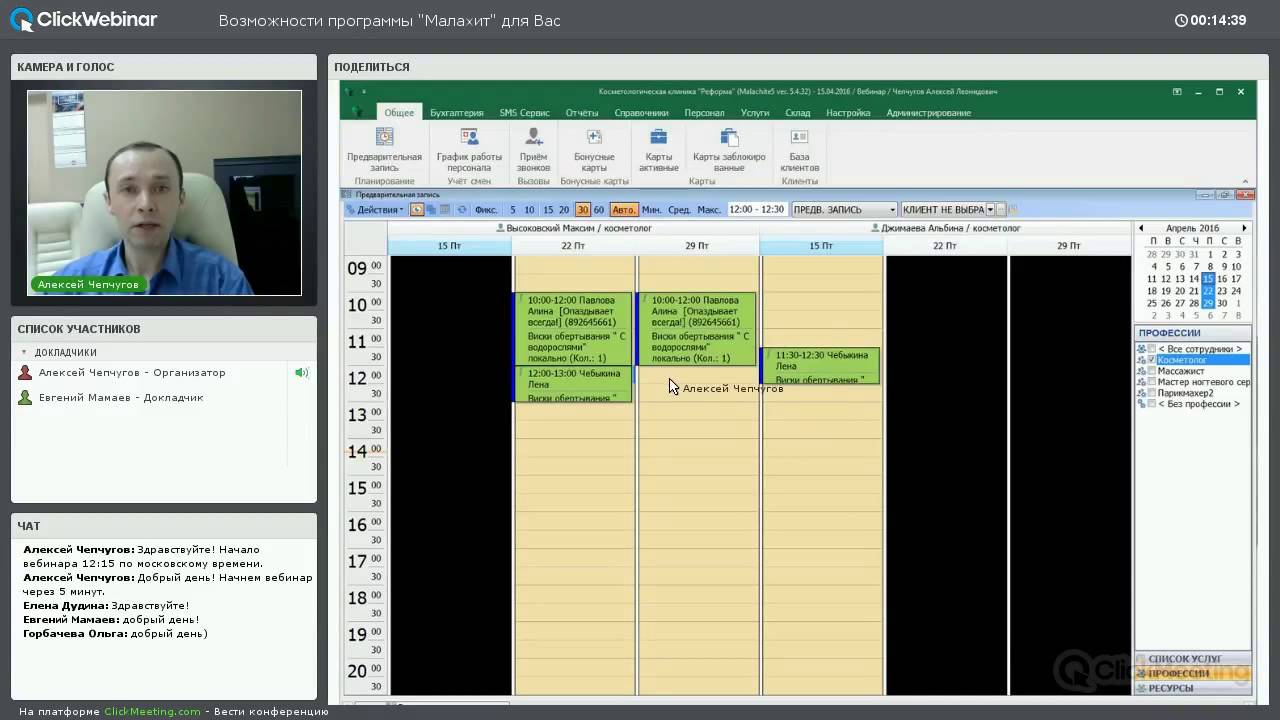Open the Персонал ribbon tab
The height and width of the screenshot is (720, 1280).
[704, 113]
